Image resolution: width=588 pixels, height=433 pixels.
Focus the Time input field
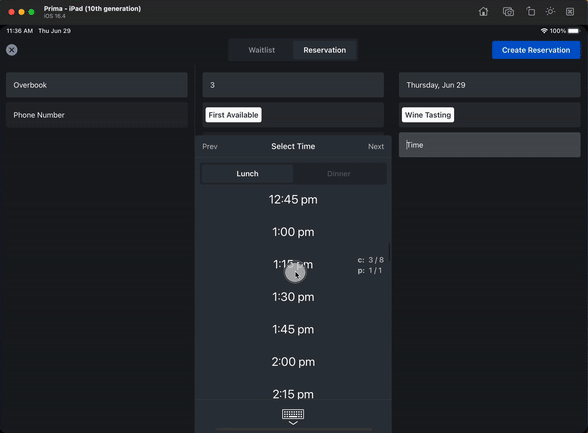pos(489,145)
